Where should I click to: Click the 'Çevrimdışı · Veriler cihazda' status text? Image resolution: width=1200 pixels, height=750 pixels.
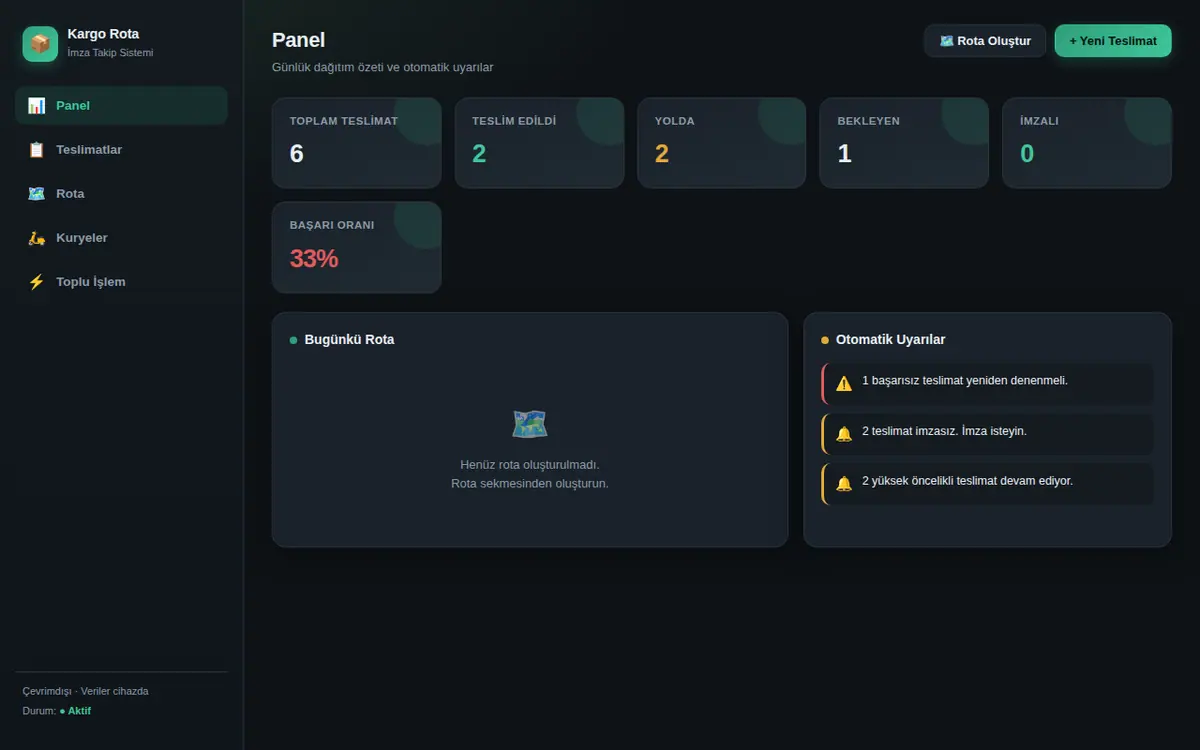[x=86, y=691]
